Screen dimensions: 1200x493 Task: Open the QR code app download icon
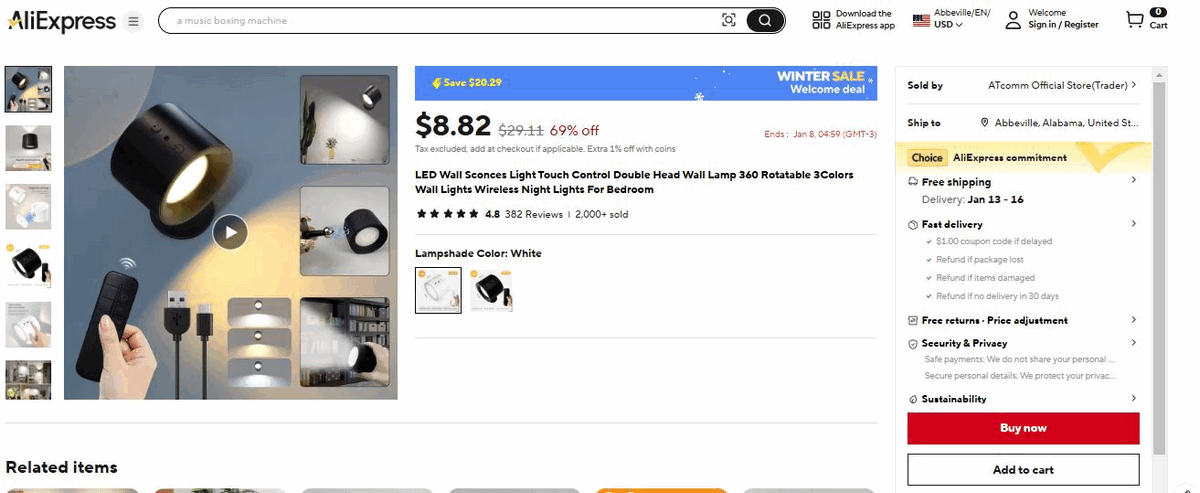click(x=821, y=20)
